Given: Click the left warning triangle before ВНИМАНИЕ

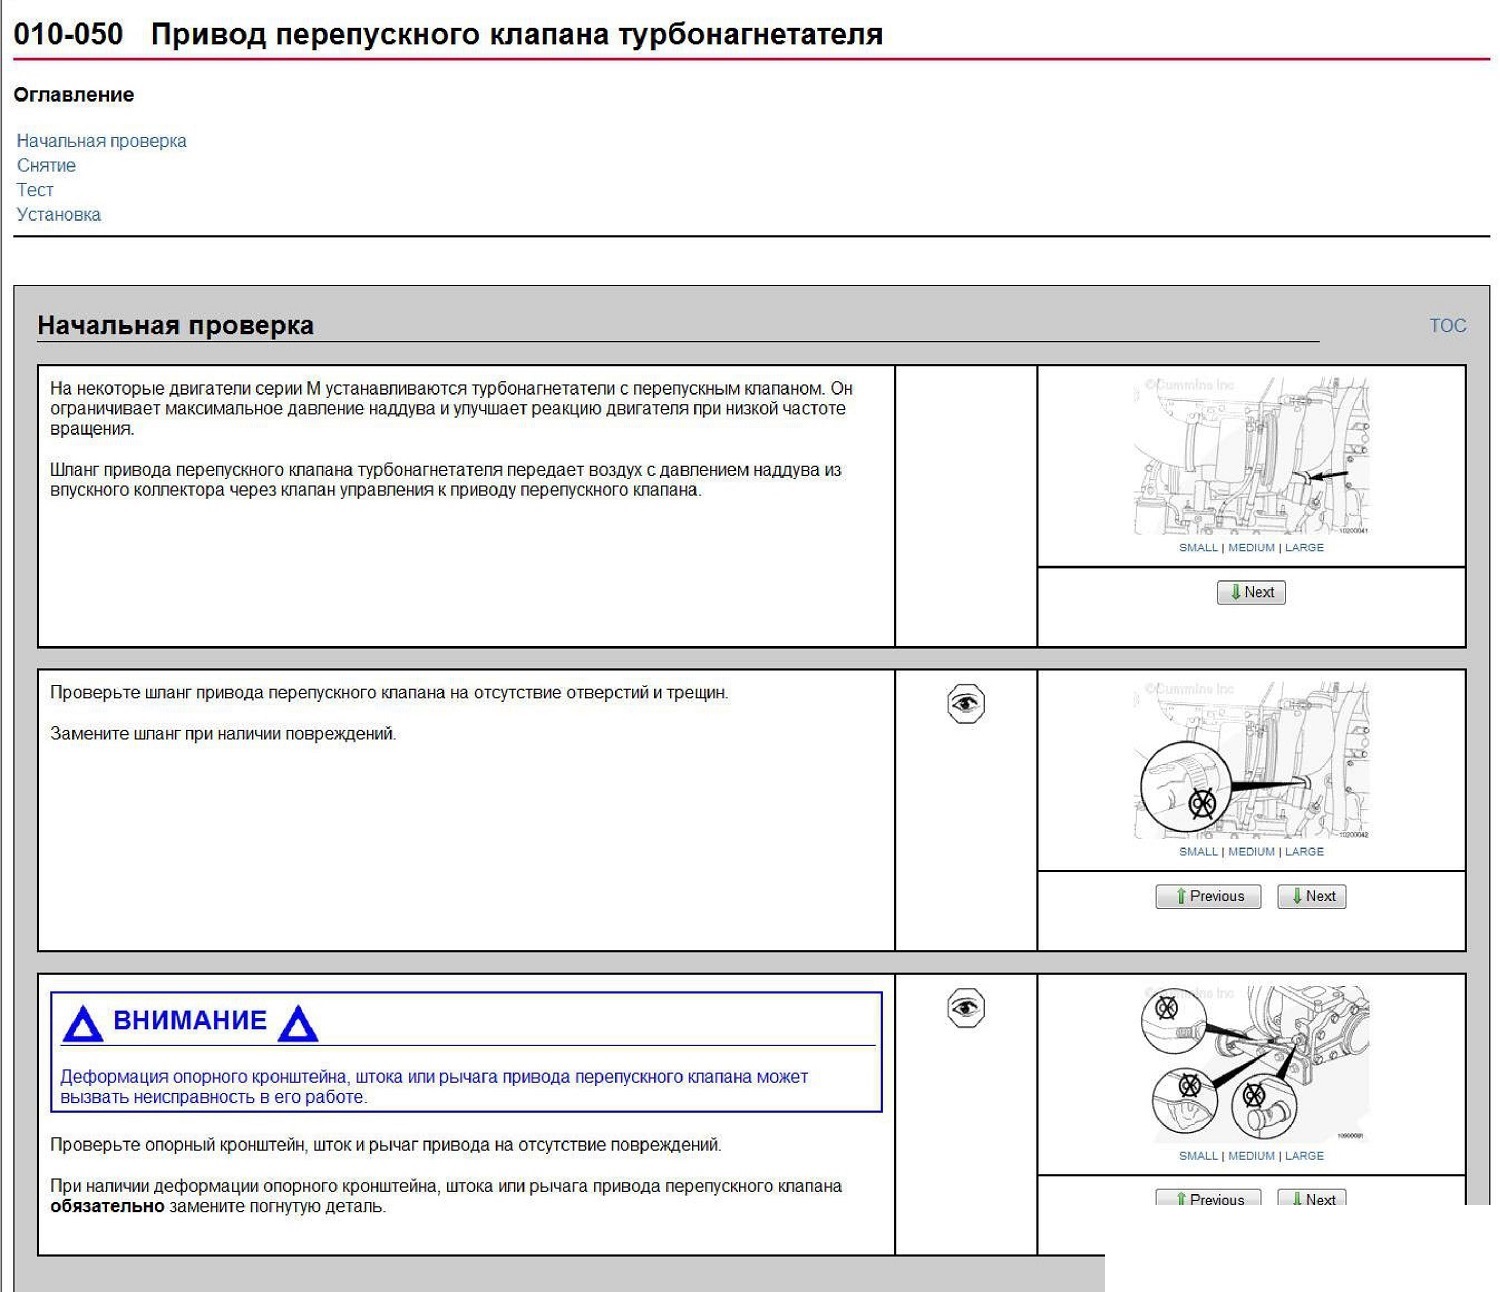Looking at the screenshot, I should point(82,1024).
